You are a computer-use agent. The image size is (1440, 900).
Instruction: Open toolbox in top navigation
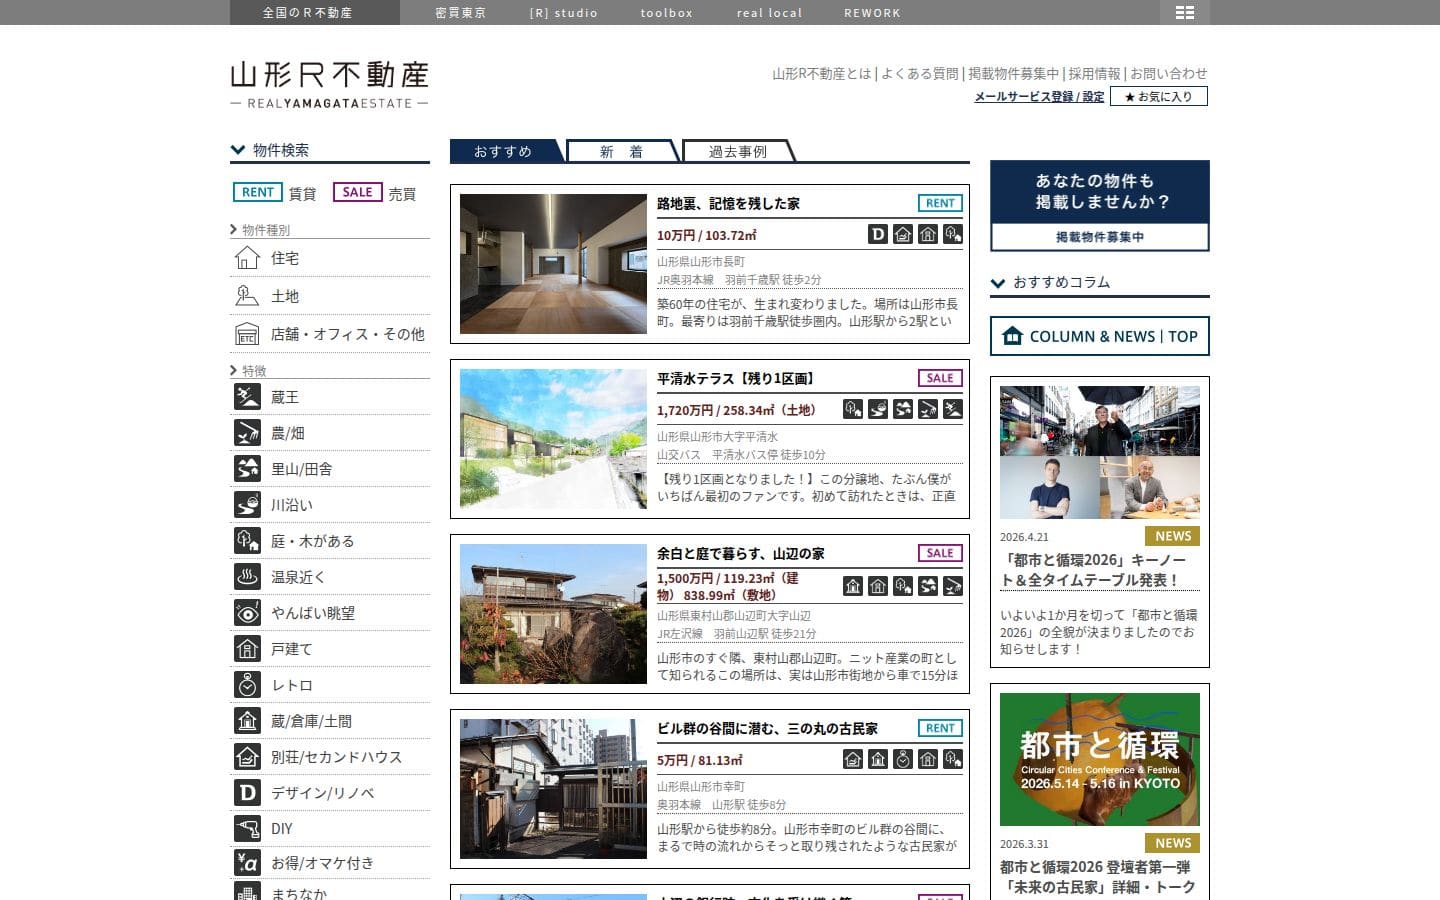(x=667, y=13)
